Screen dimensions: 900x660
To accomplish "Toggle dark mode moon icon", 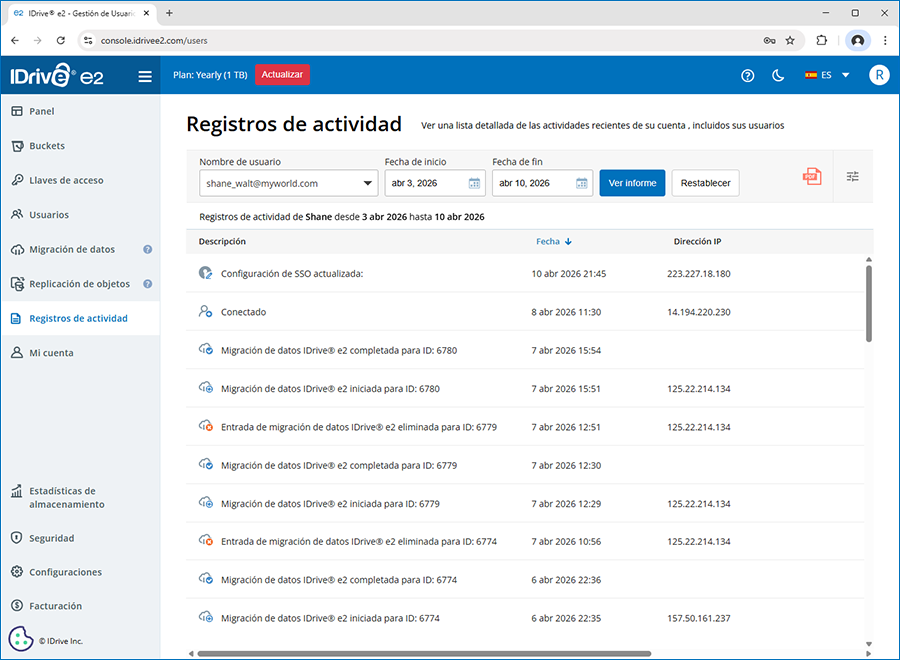I will pyautogui.click(x=778, y=76).
